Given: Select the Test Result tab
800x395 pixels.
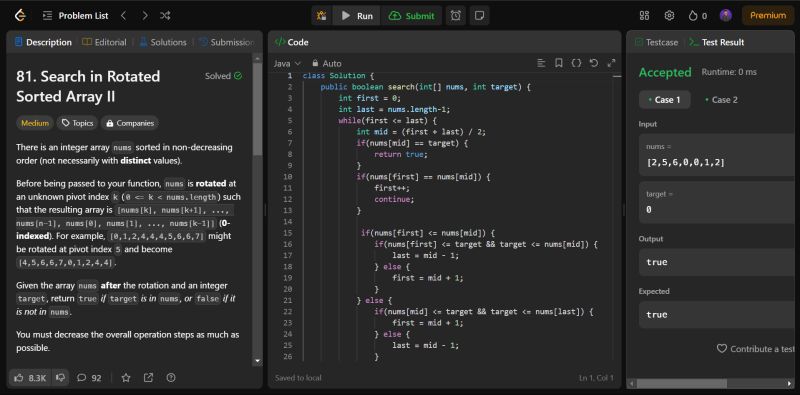Looking at the screenshot, I should click(x=716, y=42).
